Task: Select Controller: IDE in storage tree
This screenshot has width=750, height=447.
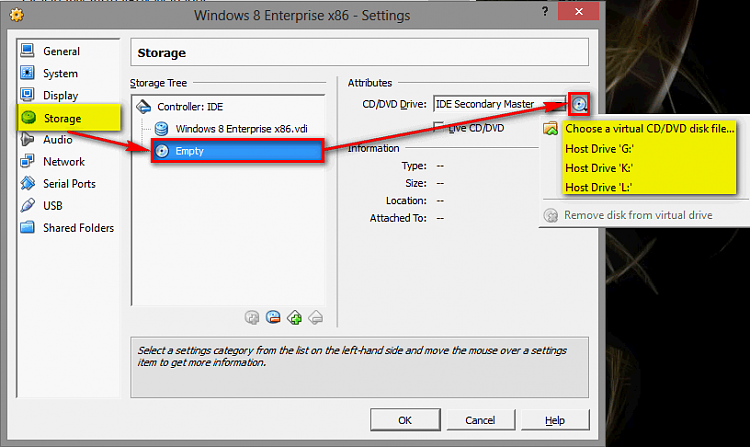Action: coord(190,107)
